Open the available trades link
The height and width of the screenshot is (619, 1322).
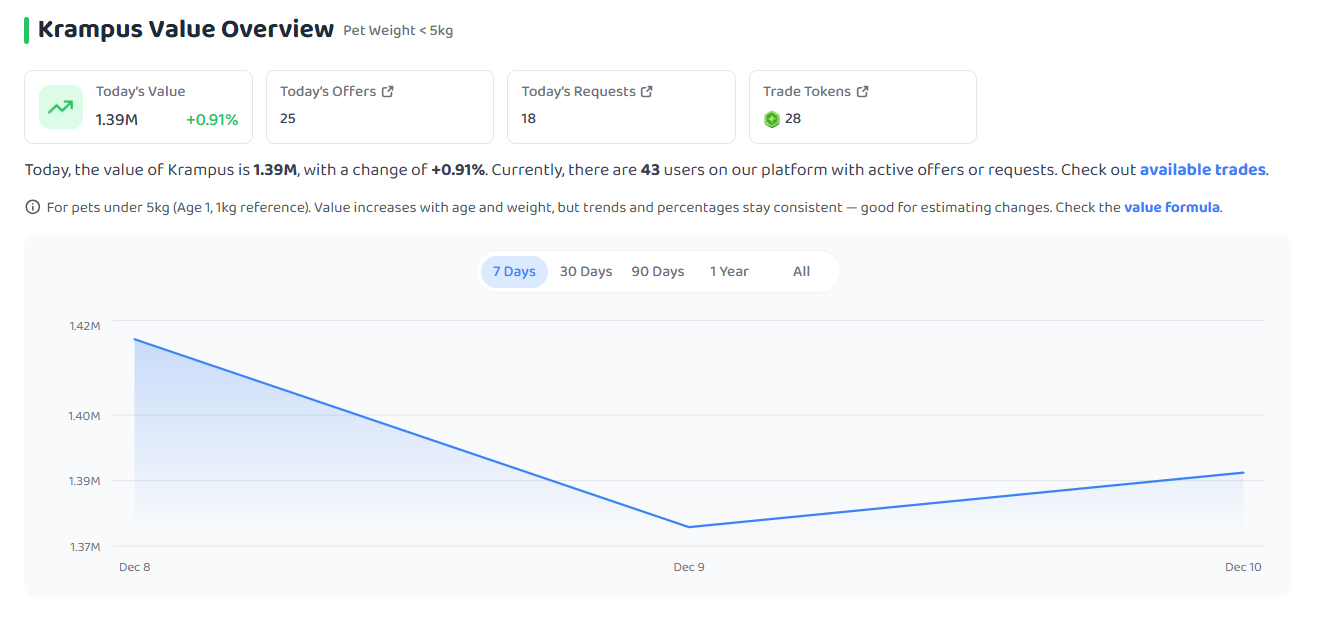tap(1203, 170)
